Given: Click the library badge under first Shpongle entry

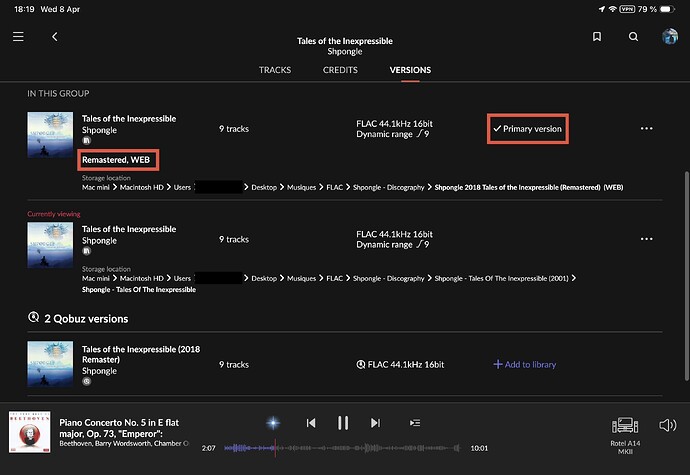Looking at the screenshot, I should (x=86, y=141).
